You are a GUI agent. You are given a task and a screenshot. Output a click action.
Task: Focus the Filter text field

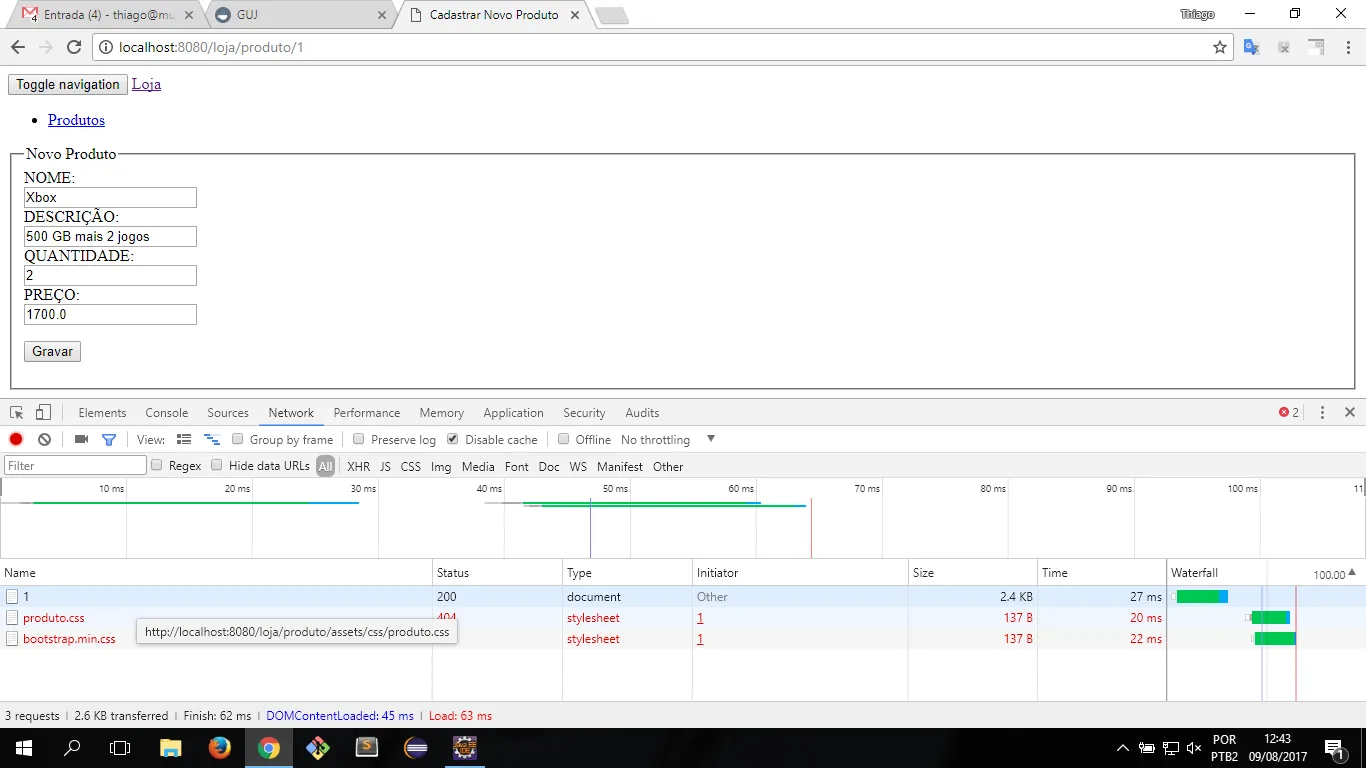coord(75,466)
